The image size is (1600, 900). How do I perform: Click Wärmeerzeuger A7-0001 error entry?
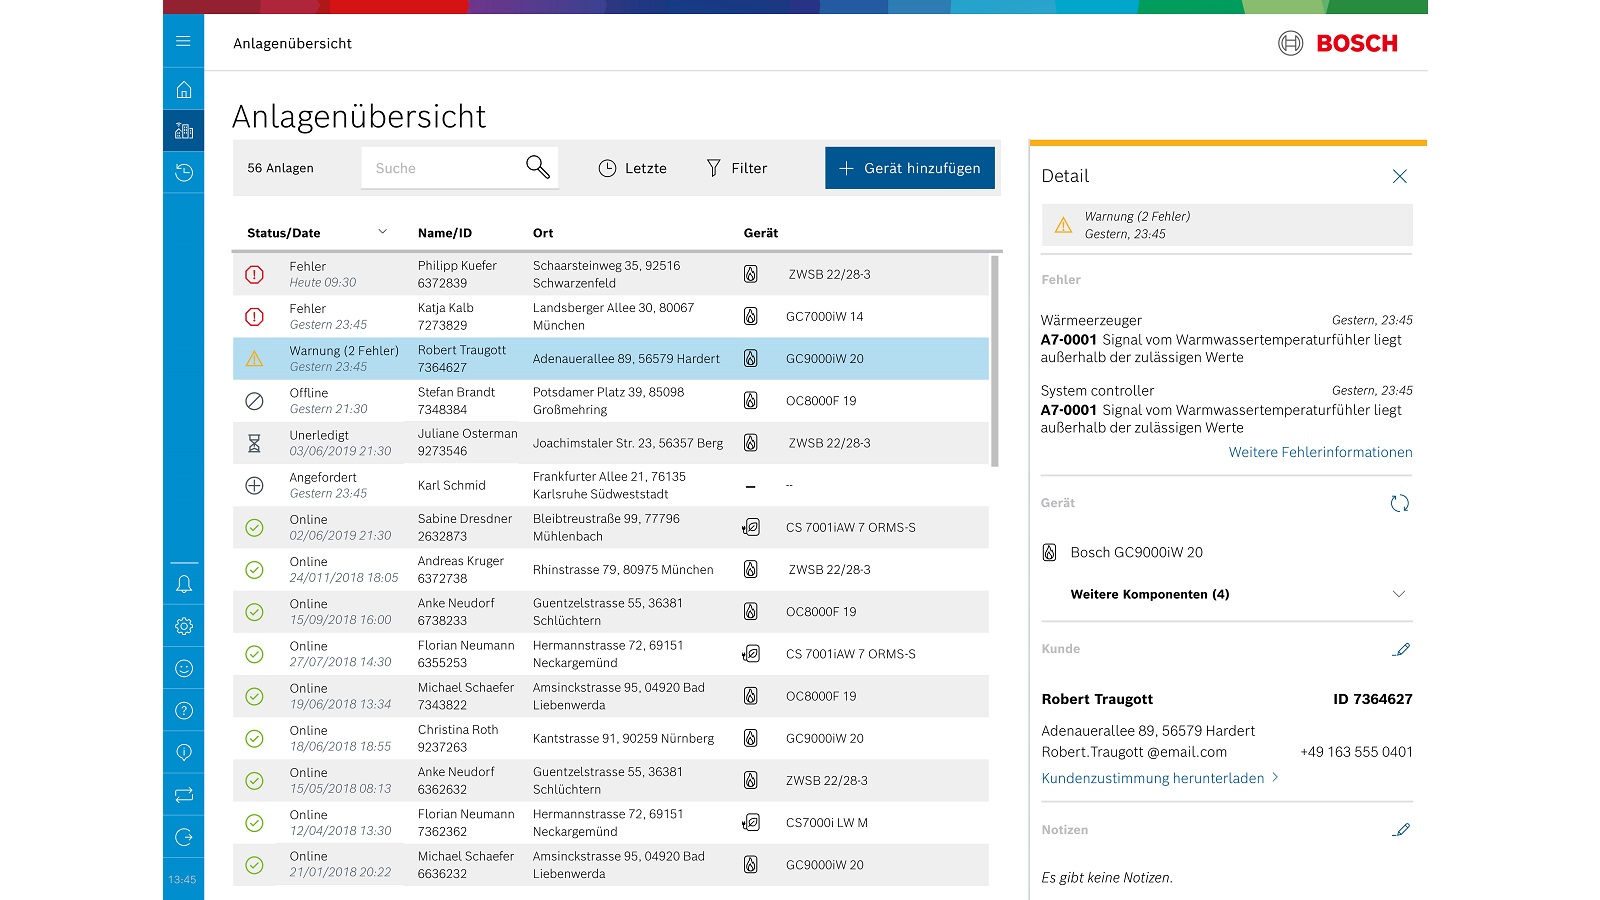tap(1227, 339)
